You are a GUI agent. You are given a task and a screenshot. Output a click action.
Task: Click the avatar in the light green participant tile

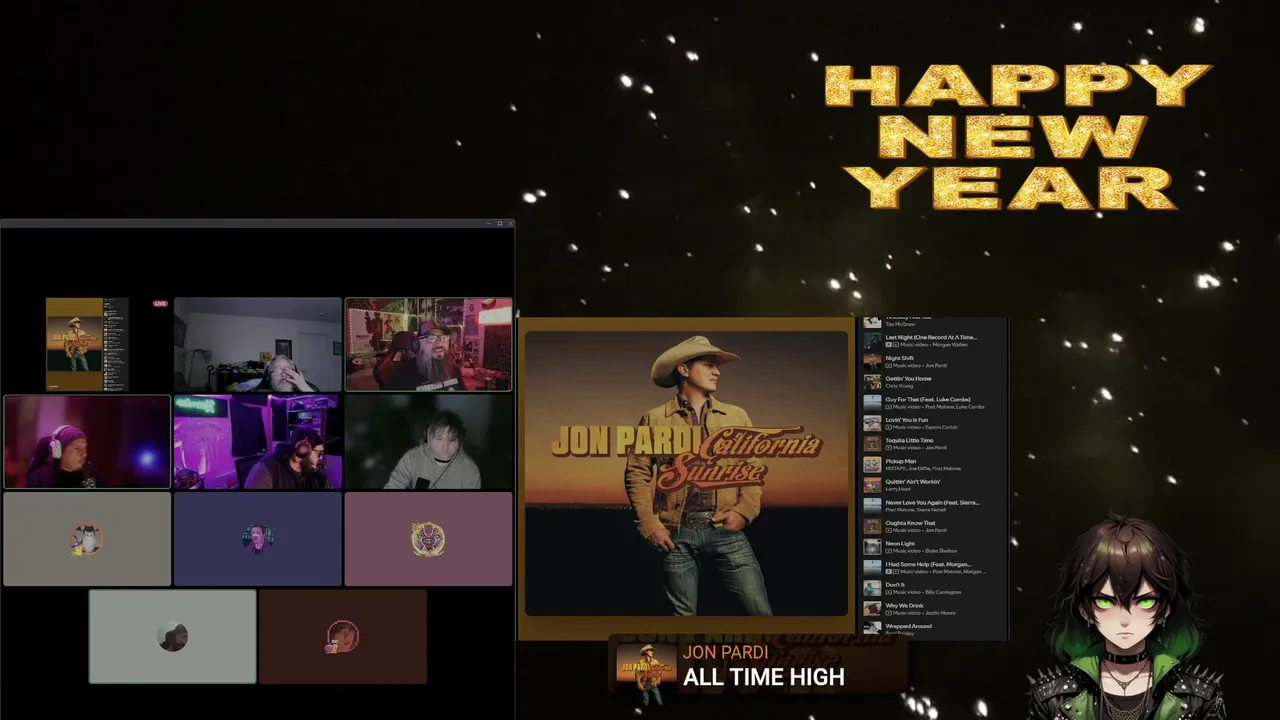coord(172,637)
